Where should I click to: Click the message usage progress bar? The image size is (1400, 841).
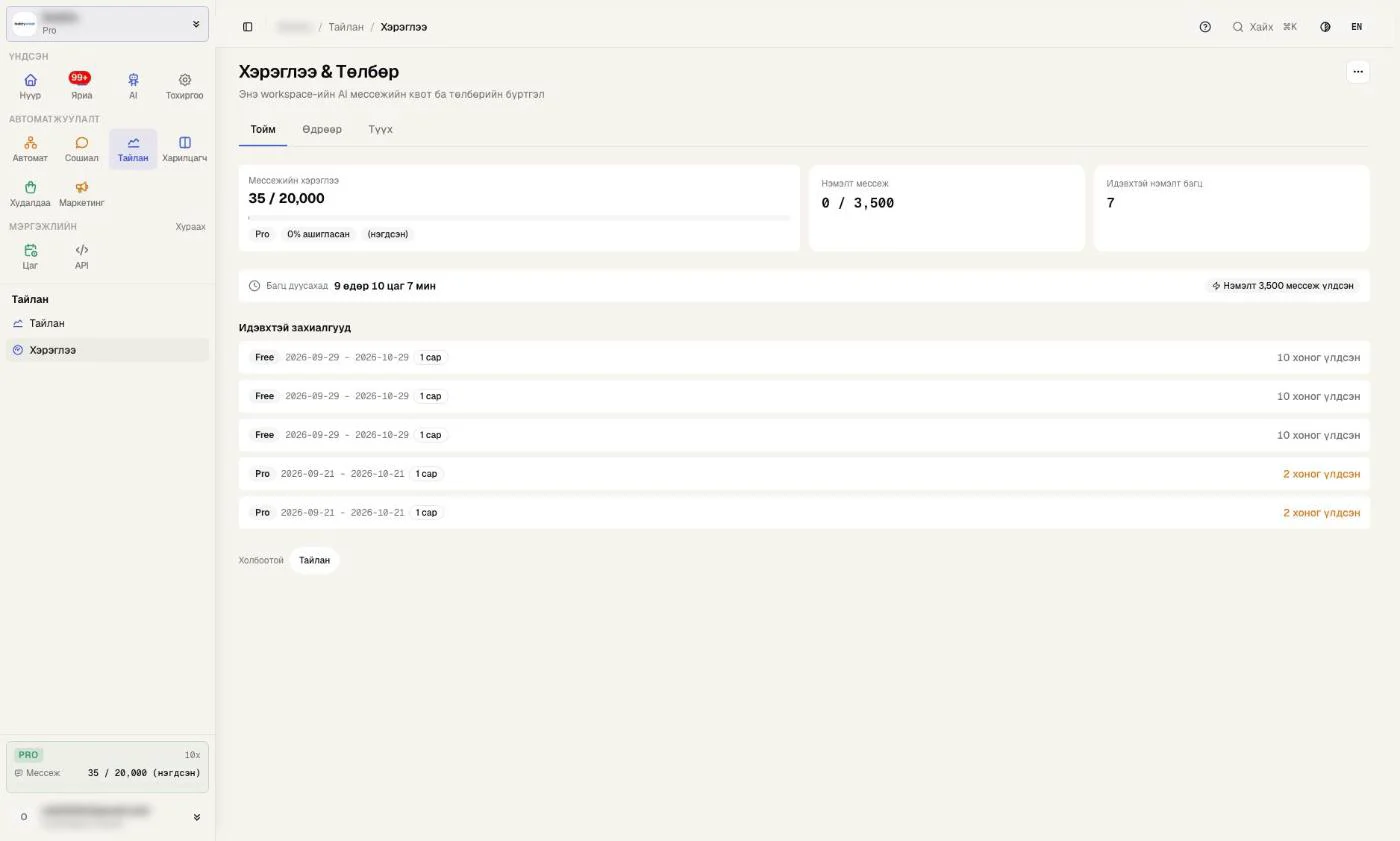519,217
